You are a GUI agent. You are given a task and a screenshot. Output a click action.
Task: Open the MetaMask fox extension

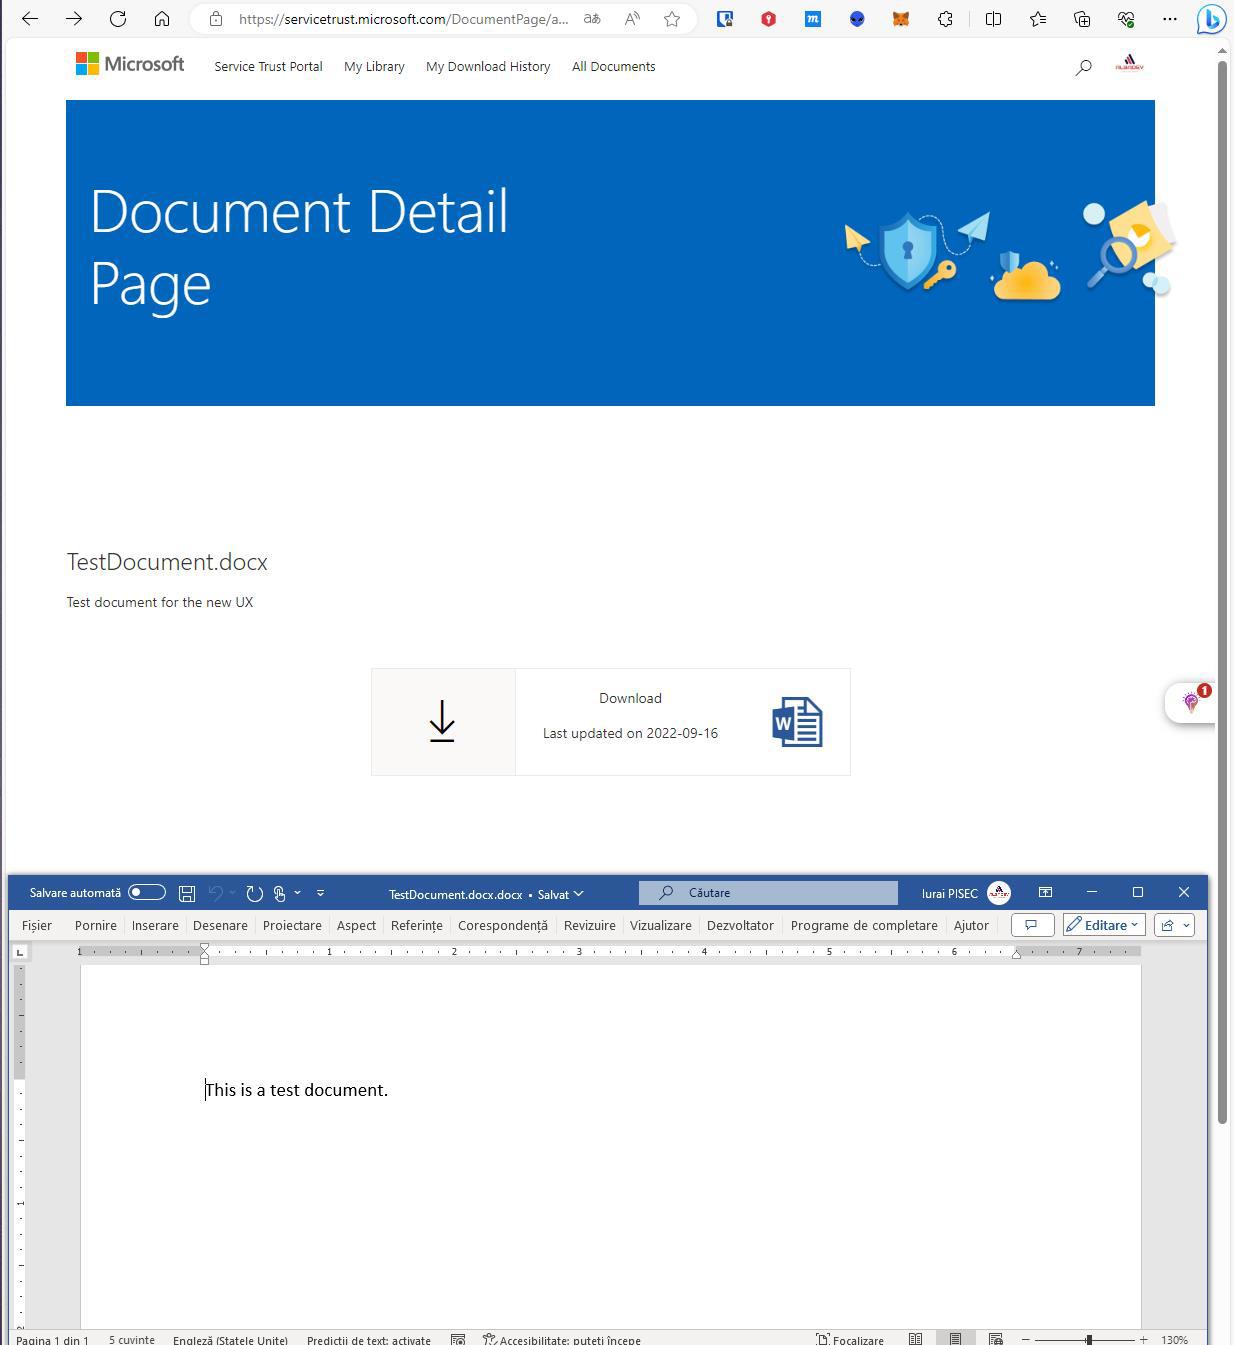pos(901,19)
